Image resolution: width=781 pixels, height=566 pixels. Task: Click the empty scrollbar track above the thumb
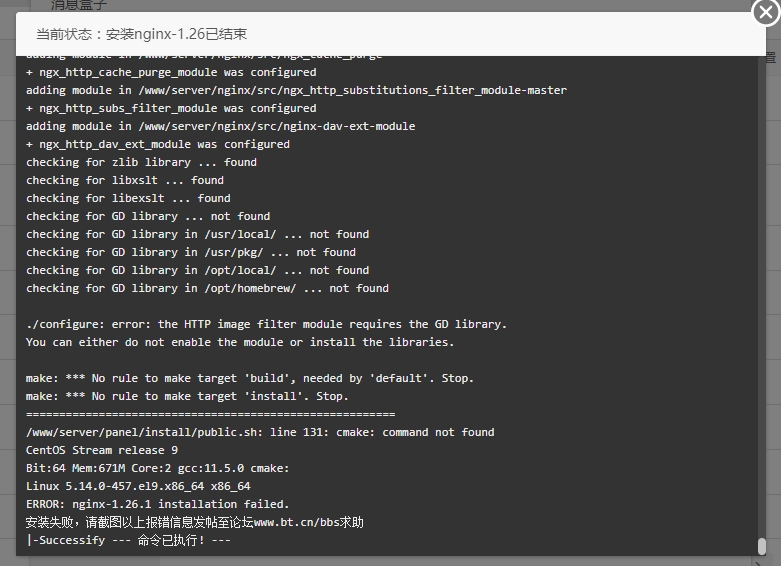click(762, 296)
